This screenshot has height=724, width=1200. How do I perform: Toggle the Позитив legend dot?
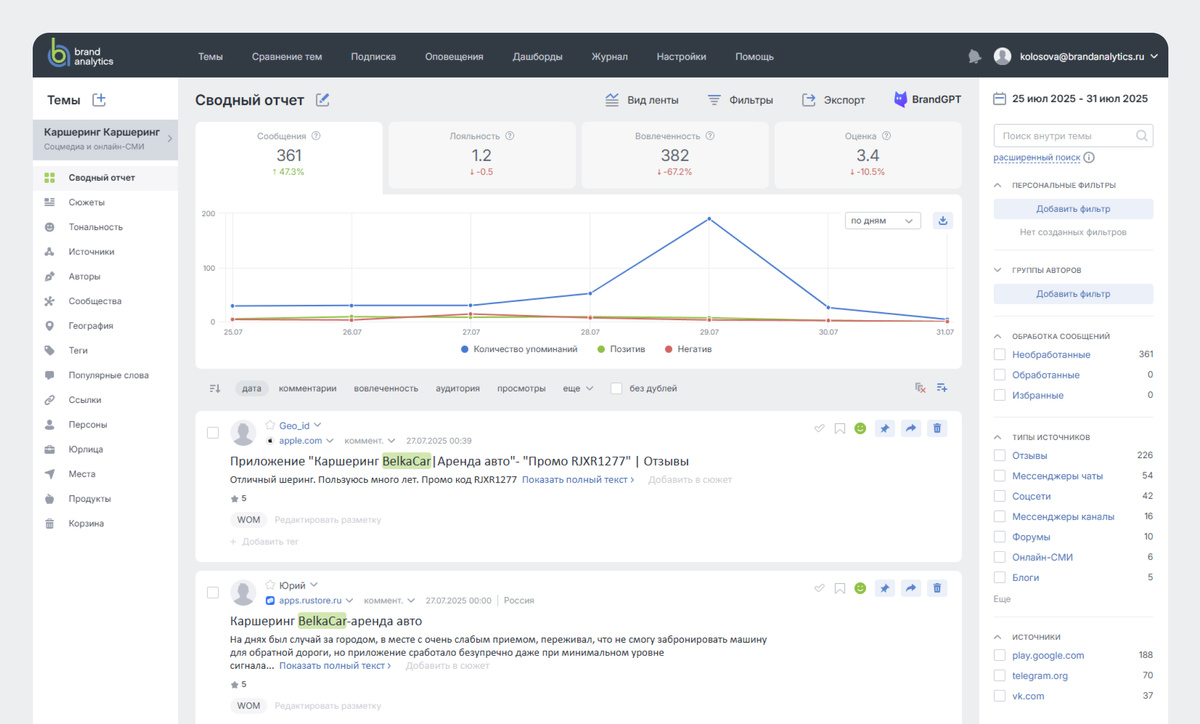601,349
